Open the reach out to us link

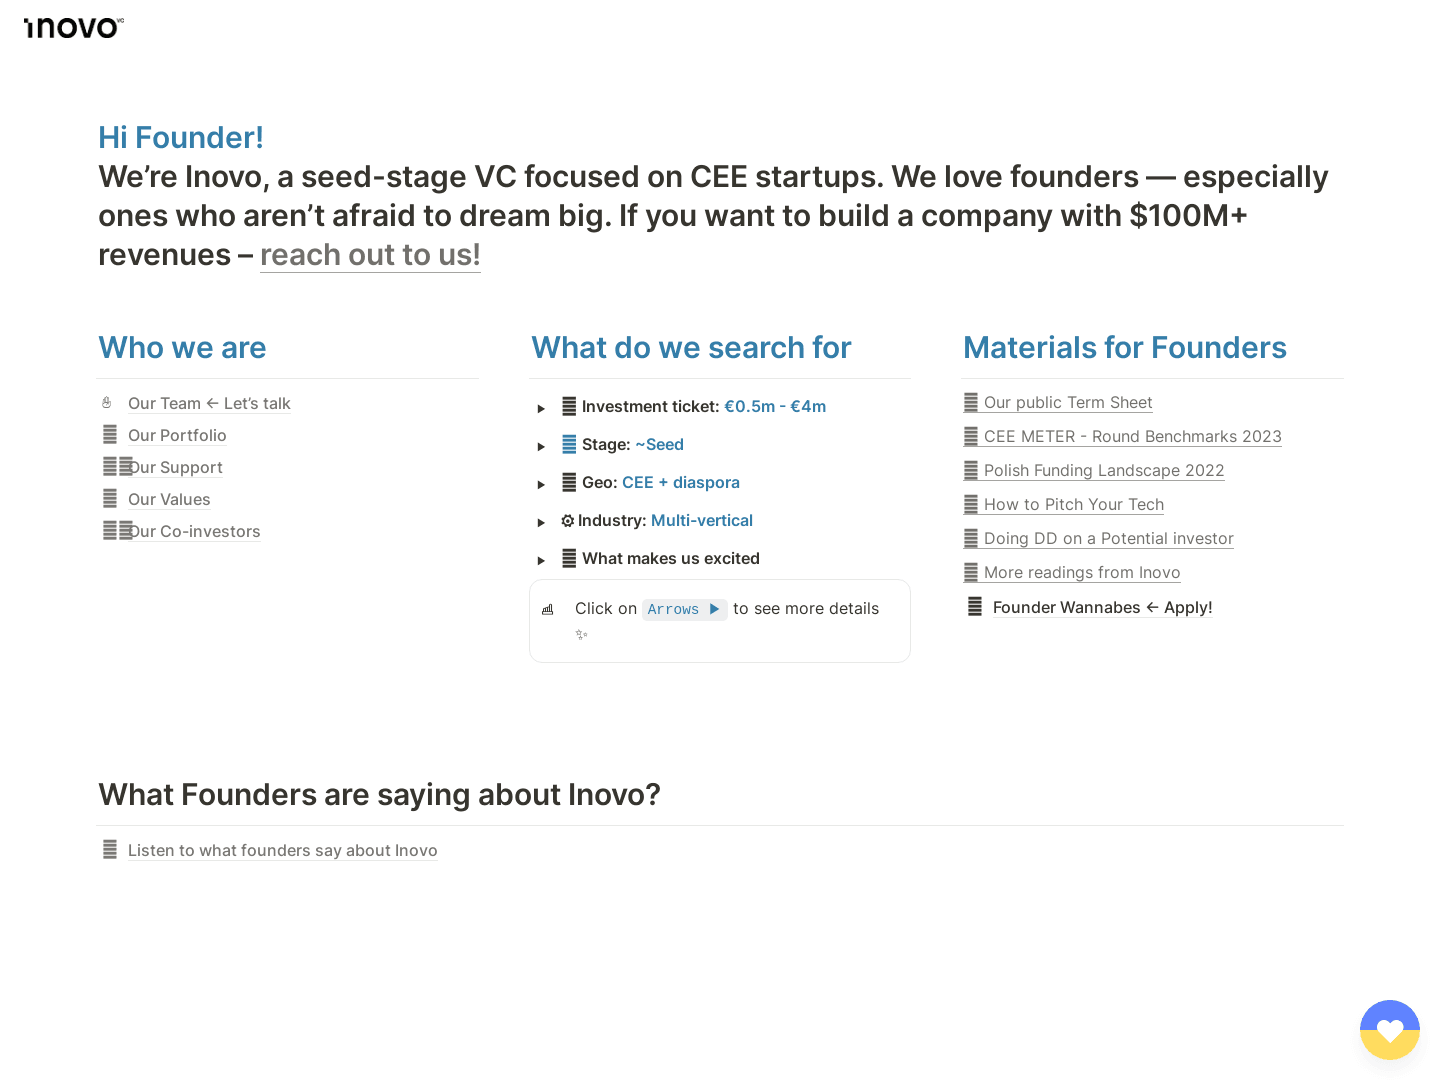(370, 255)
